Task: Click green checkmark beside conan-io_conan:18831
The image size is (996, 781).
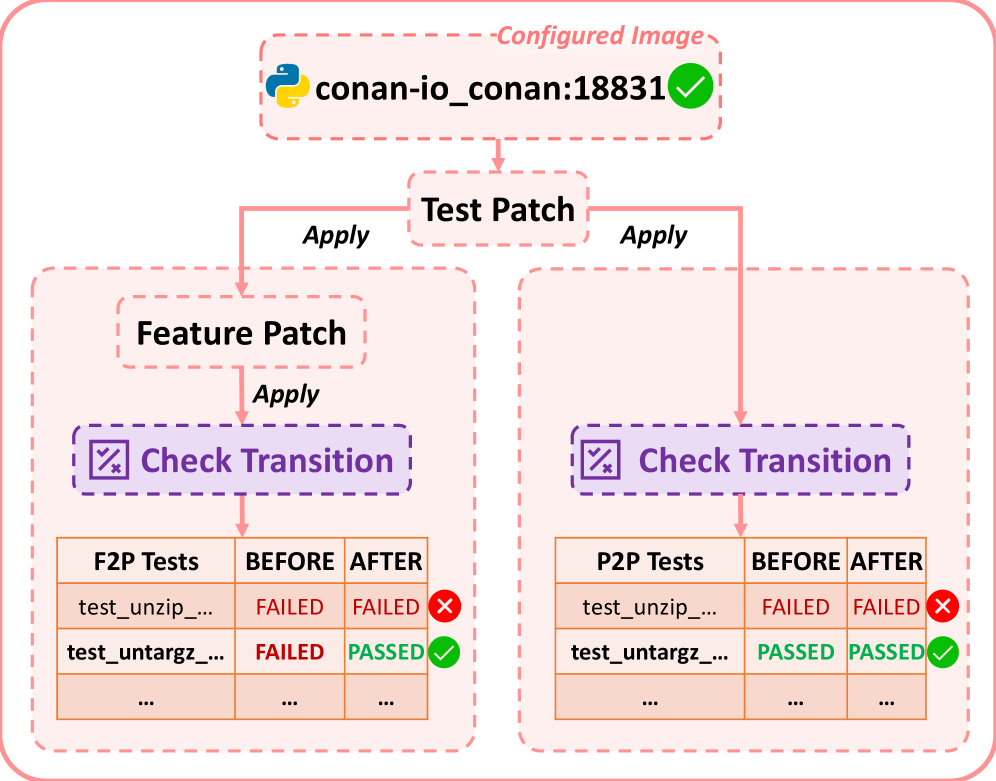Action: [x=690, y=86]
